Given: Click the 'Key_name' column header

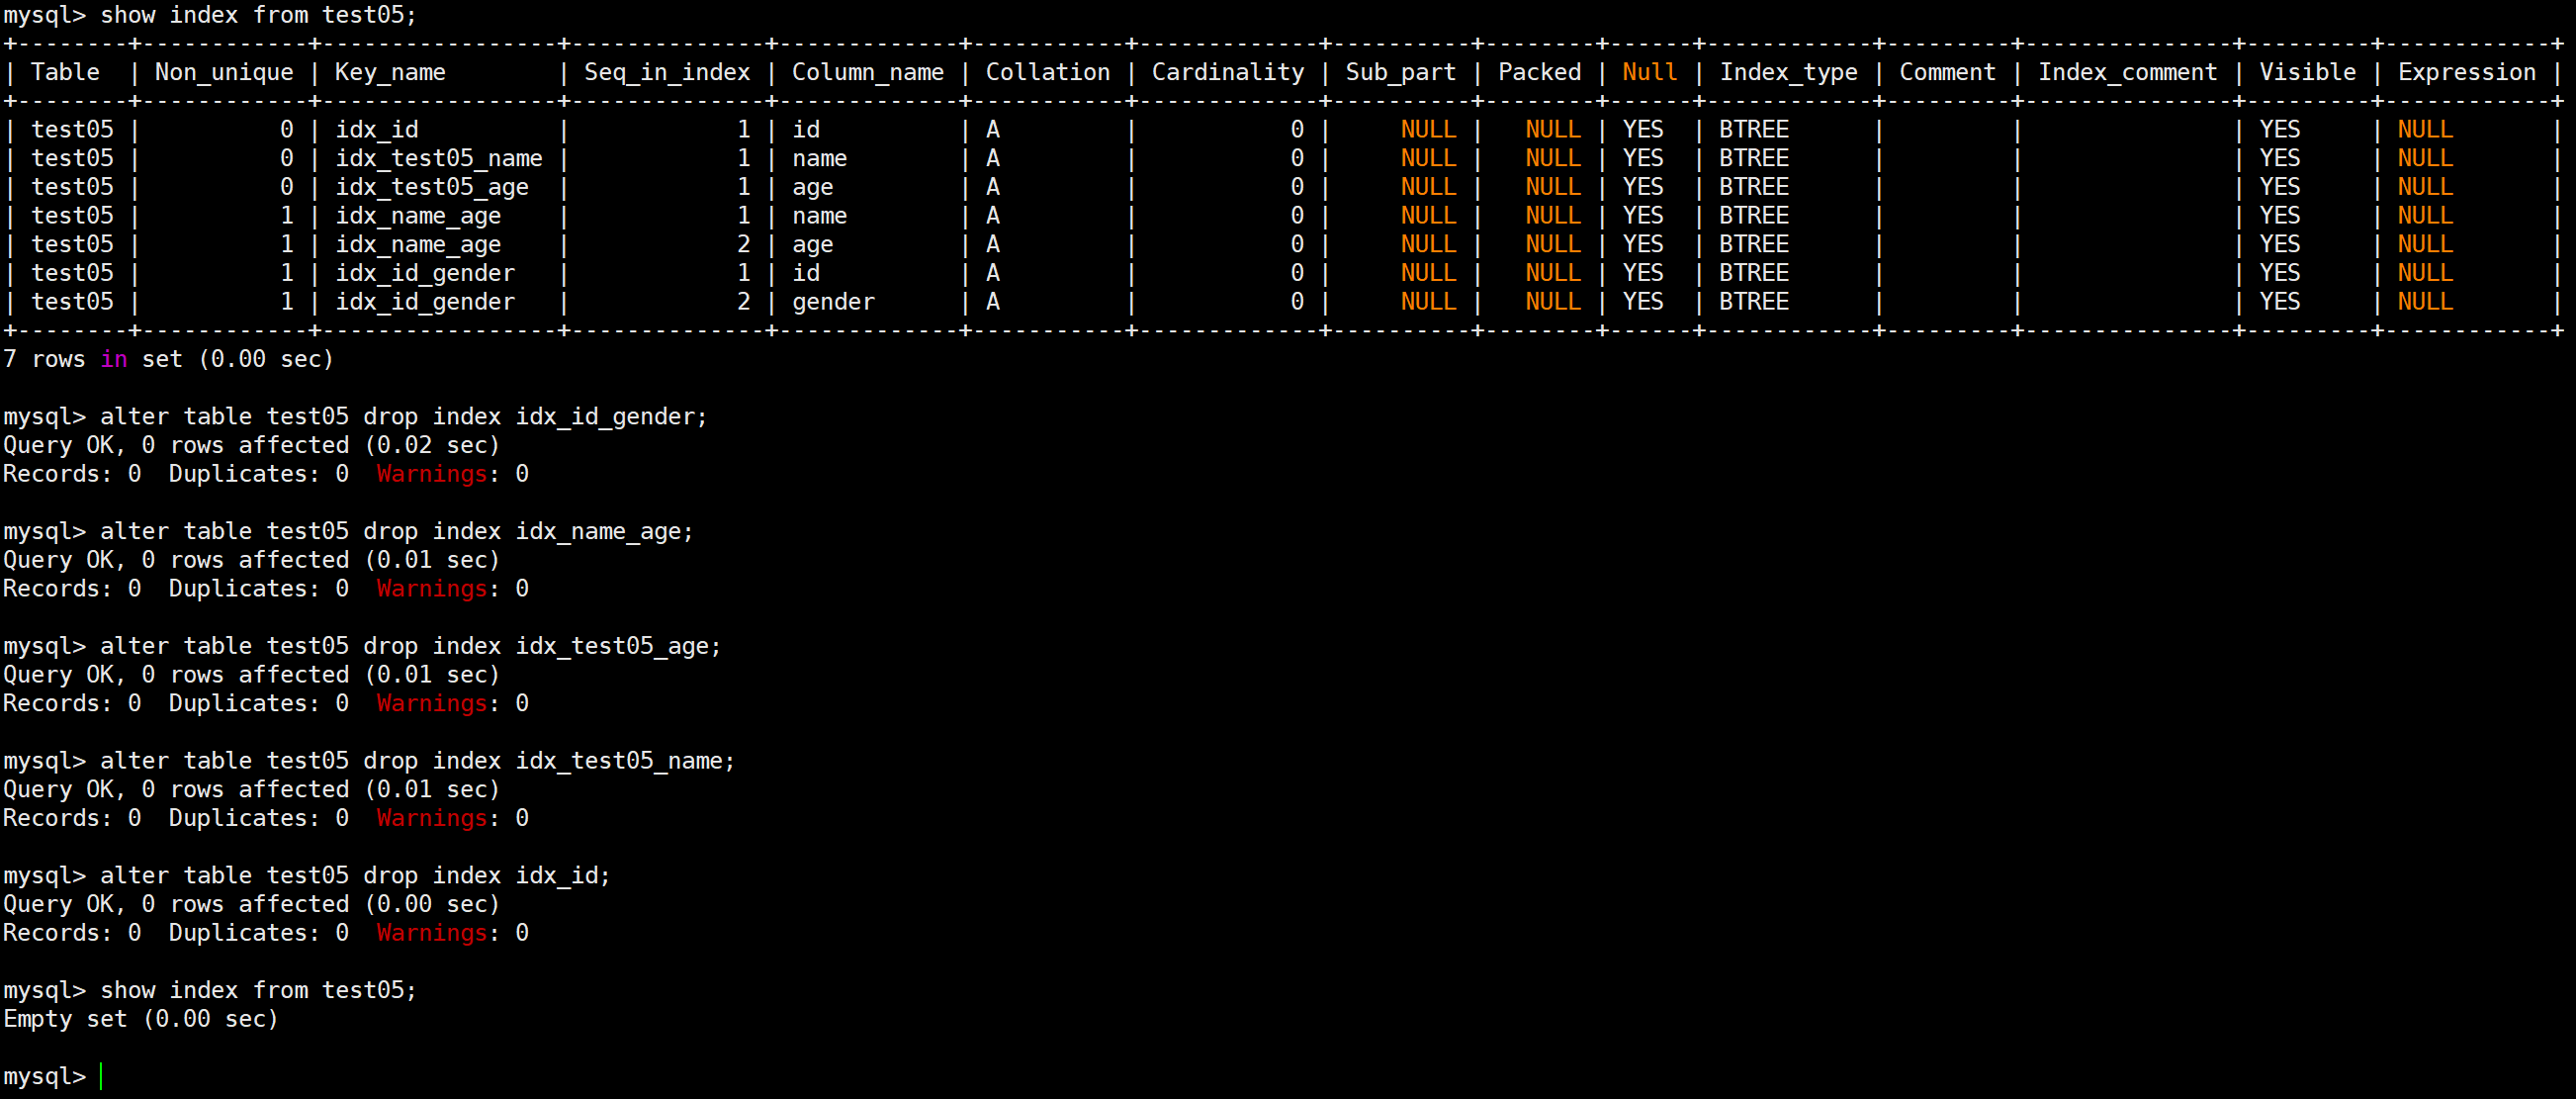Looking at the screenshot, I should [390, 73].
